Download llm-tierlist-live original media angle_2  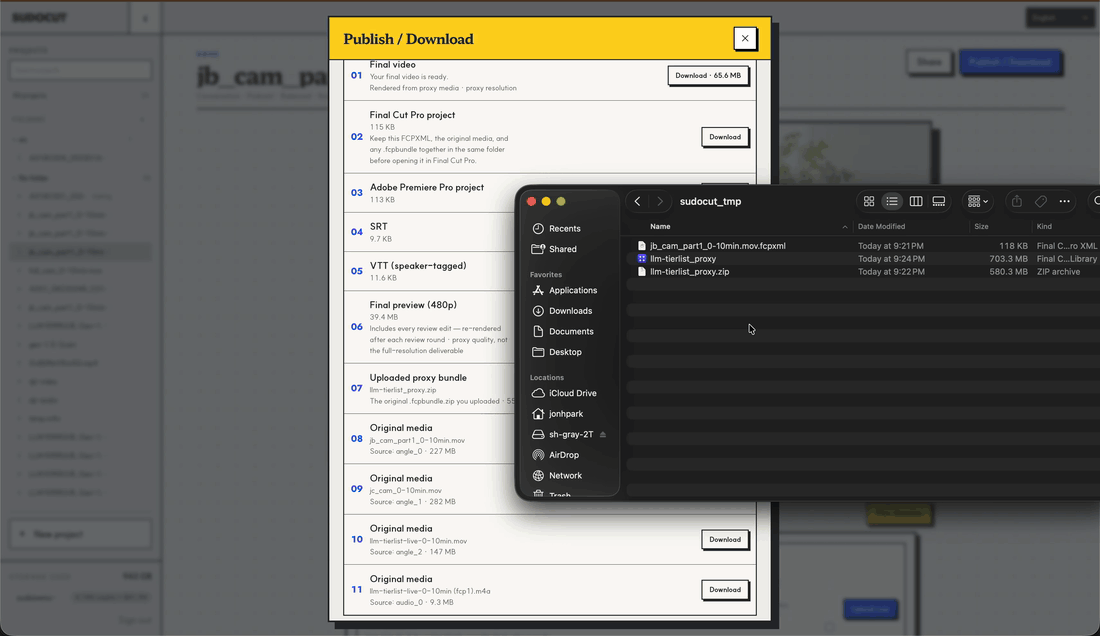725,539
